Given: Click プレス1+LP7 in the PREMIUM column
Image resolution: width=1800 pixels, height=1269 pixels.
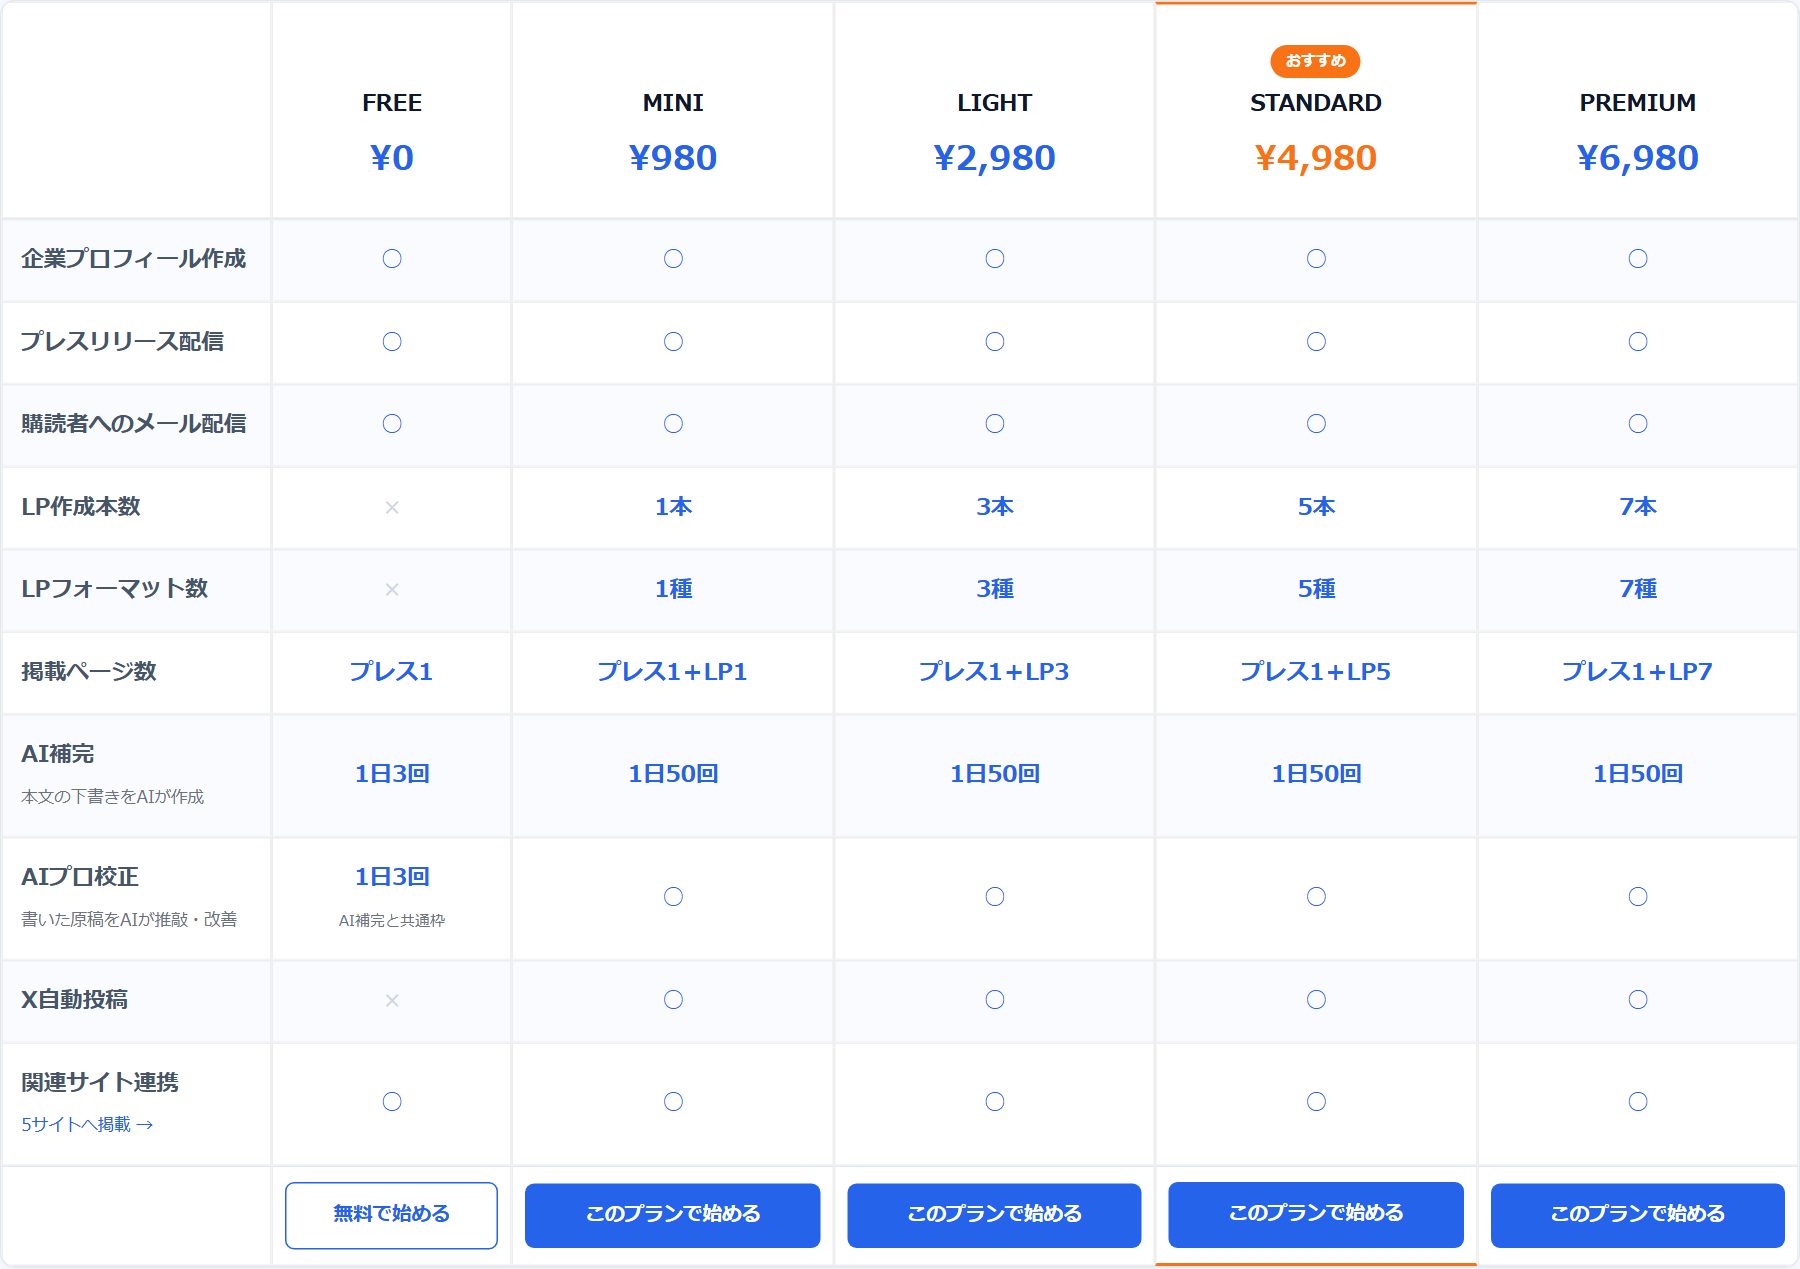Looking at the screenshot, I should pos(1637,672).
